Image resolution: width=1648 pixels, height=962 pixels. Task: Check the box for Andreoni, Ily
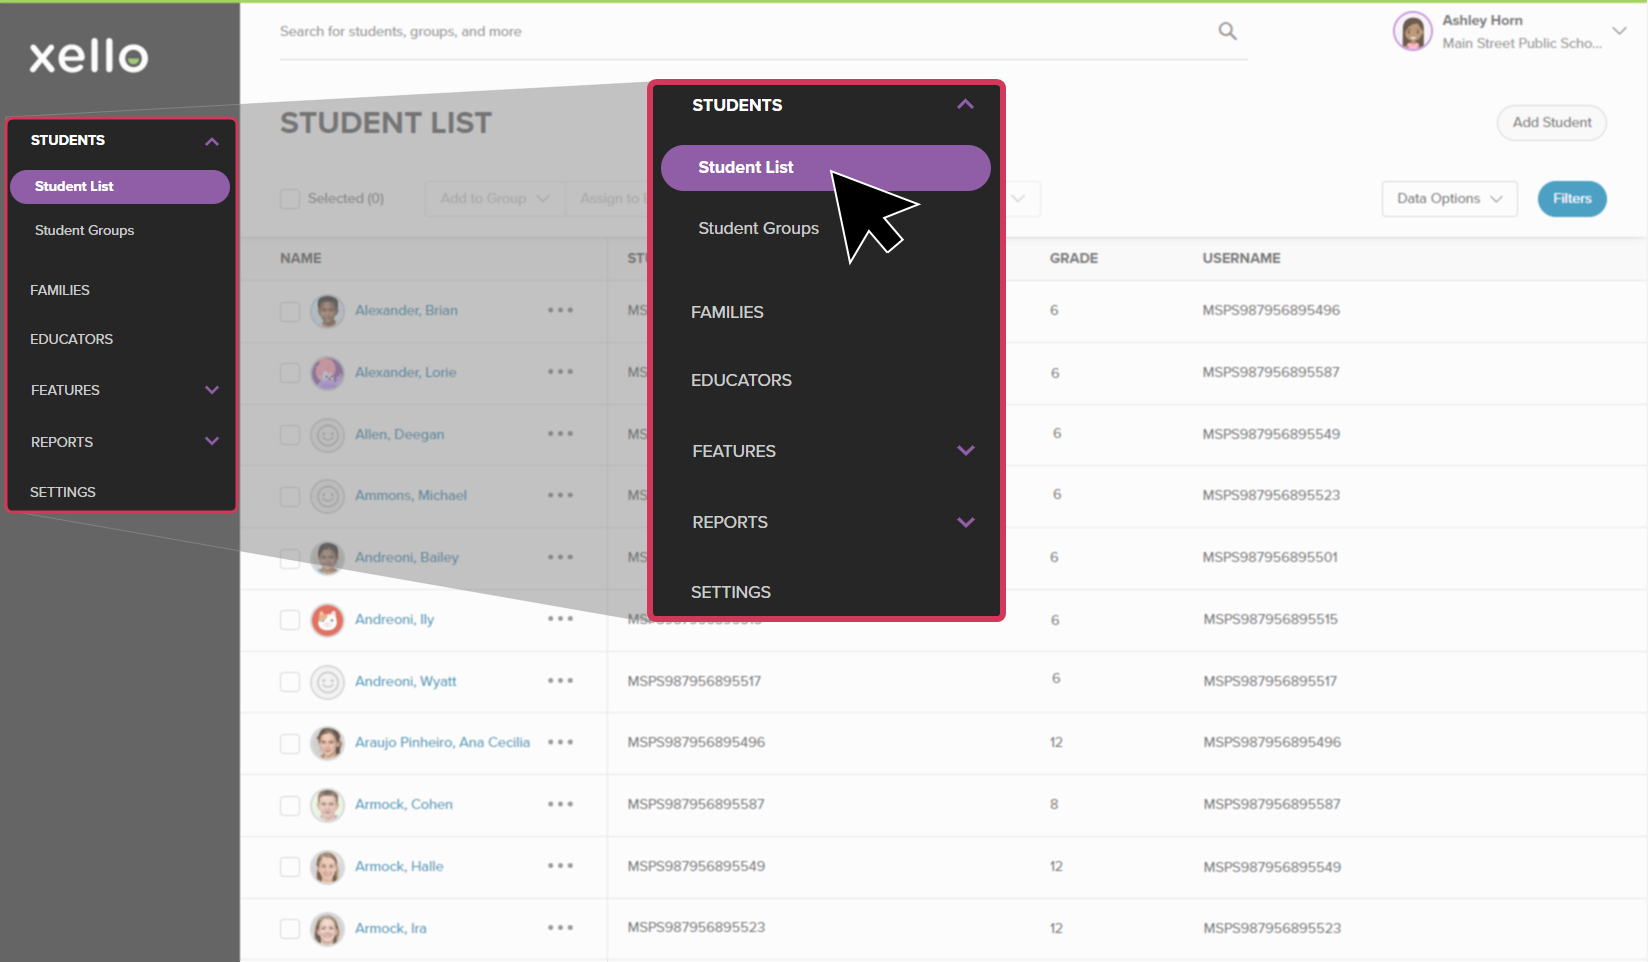click(290, 620)
